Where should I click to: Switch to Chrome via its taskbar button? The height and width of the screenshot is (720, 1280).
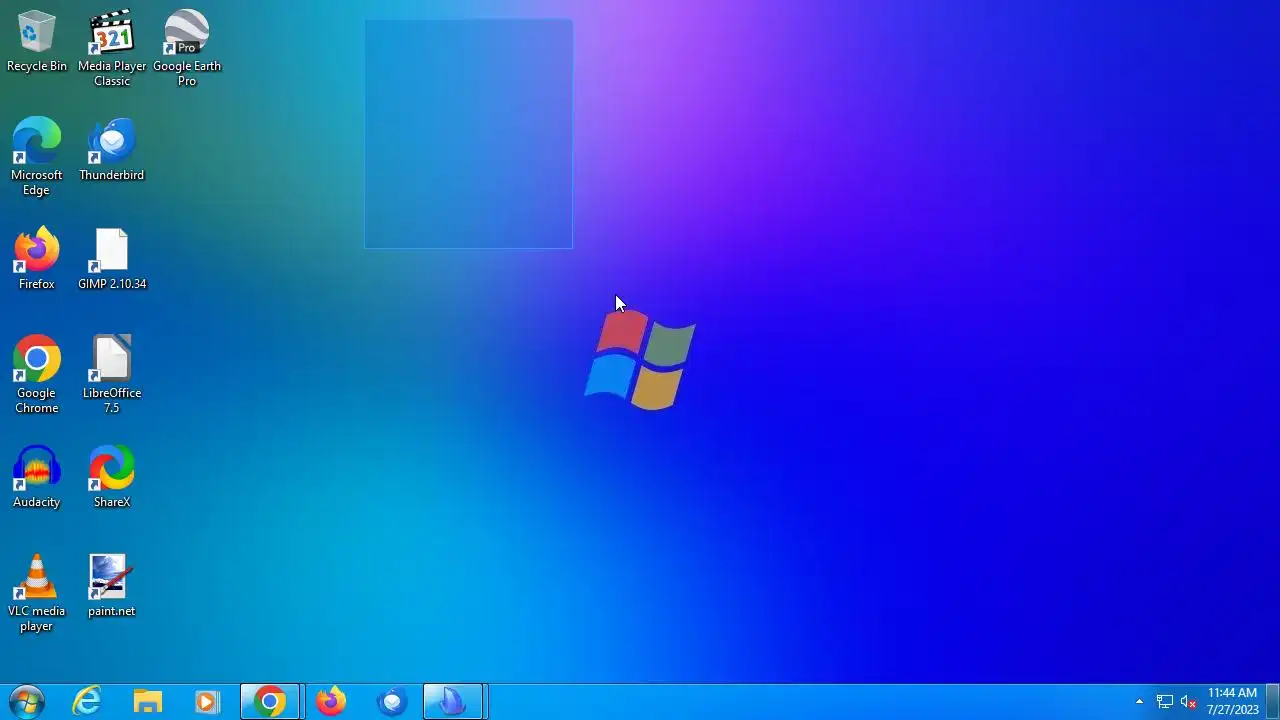(270, 702)
